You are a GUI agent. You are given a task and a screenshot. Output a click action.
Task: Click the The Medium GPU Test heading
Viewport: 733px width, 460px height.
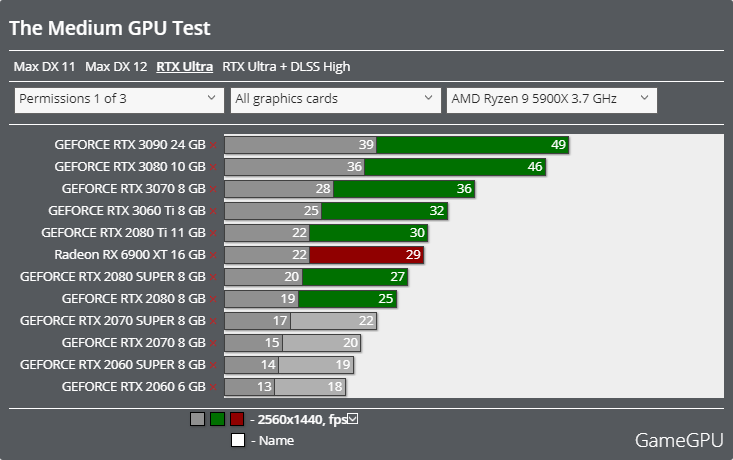click(x=110, y=28)
